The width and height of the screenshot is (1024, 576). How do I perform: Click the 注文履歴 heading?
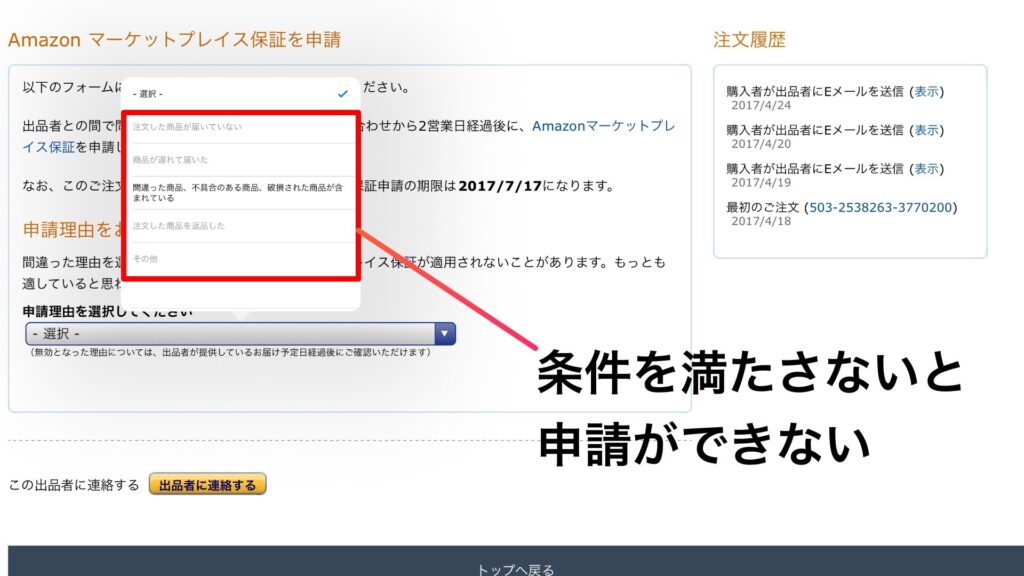pos(749,40)
